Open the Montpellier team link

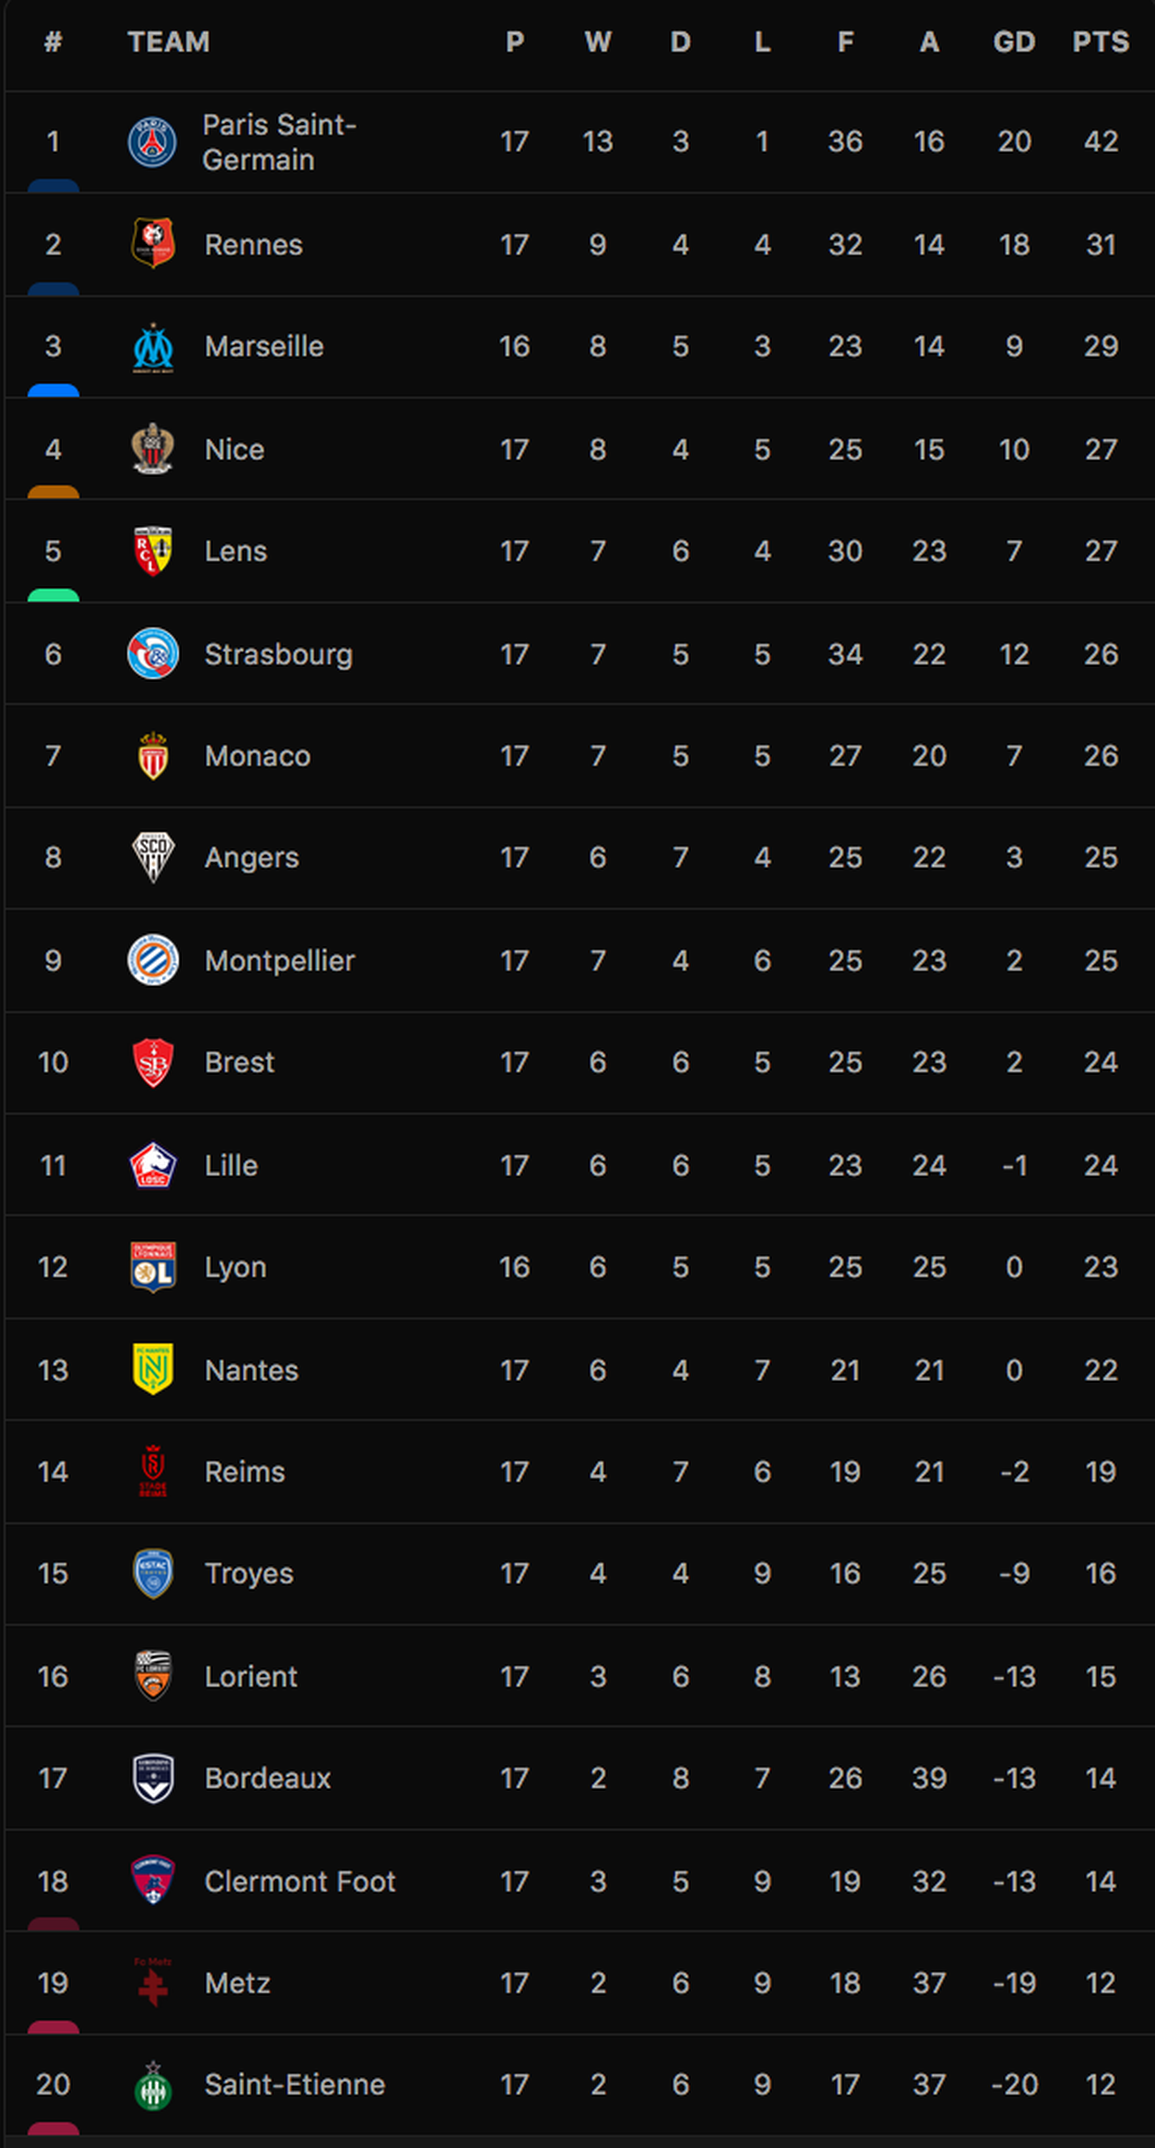click(x=279, y=960)
